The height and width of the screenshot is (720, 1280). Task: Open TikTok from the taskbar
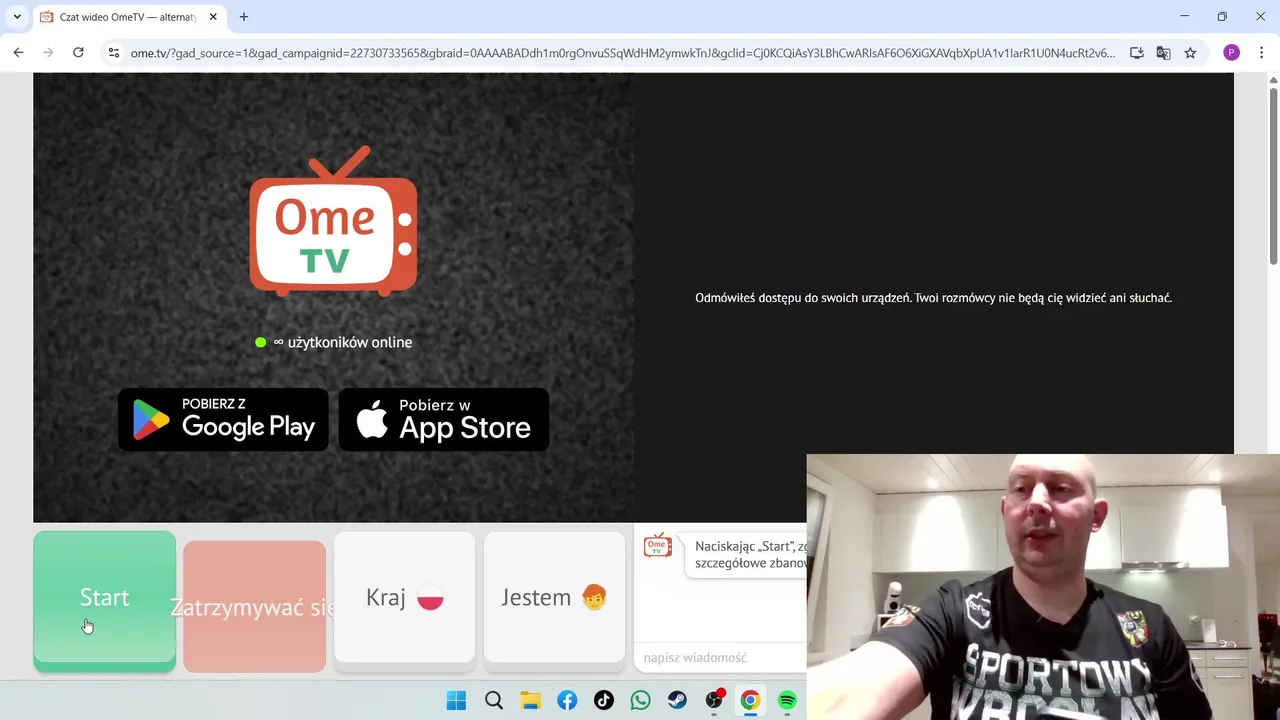tap(604, 701)
